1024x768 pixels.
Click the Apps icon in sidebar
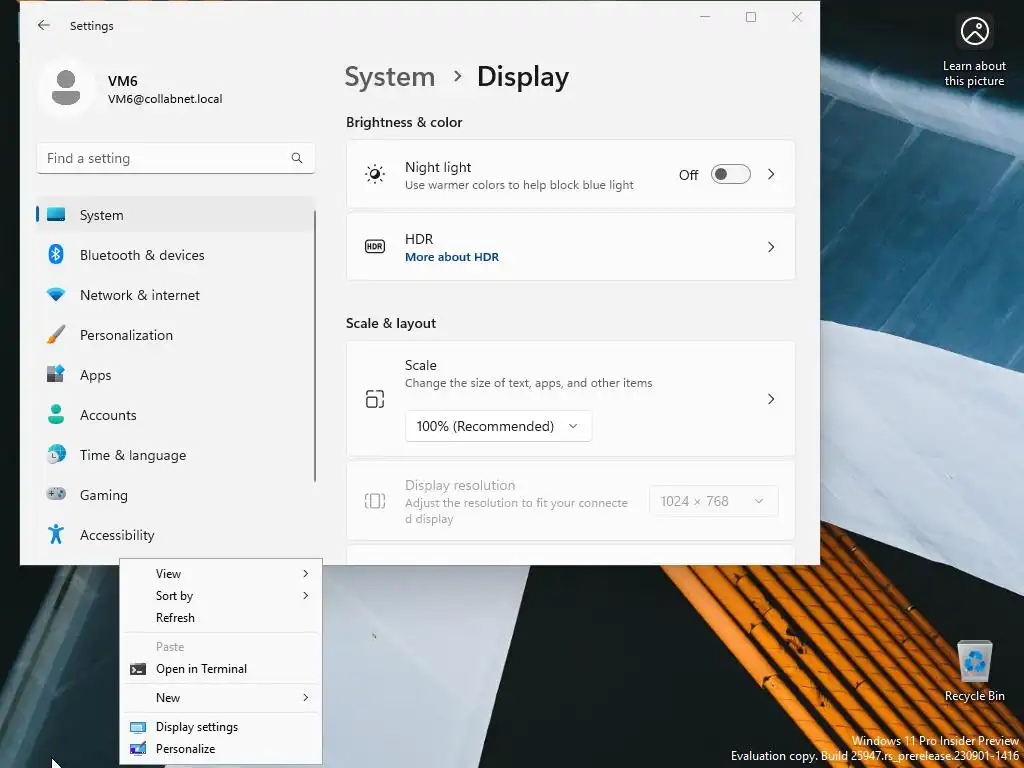(56, 374)
